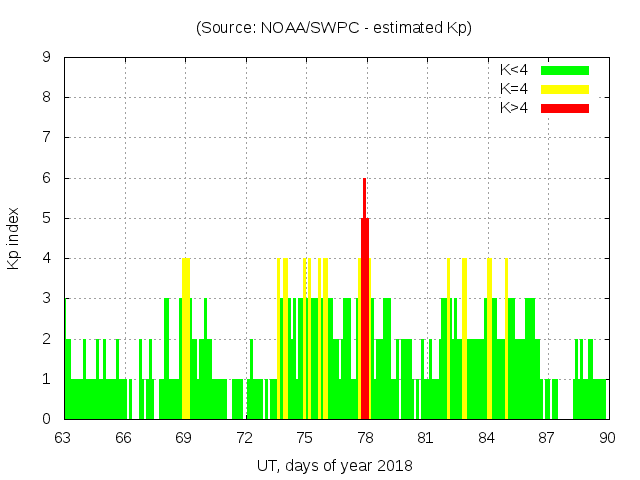Select the yellow bar at day 69
This screenshot has height=480, width=640.
tap(185, 338)
